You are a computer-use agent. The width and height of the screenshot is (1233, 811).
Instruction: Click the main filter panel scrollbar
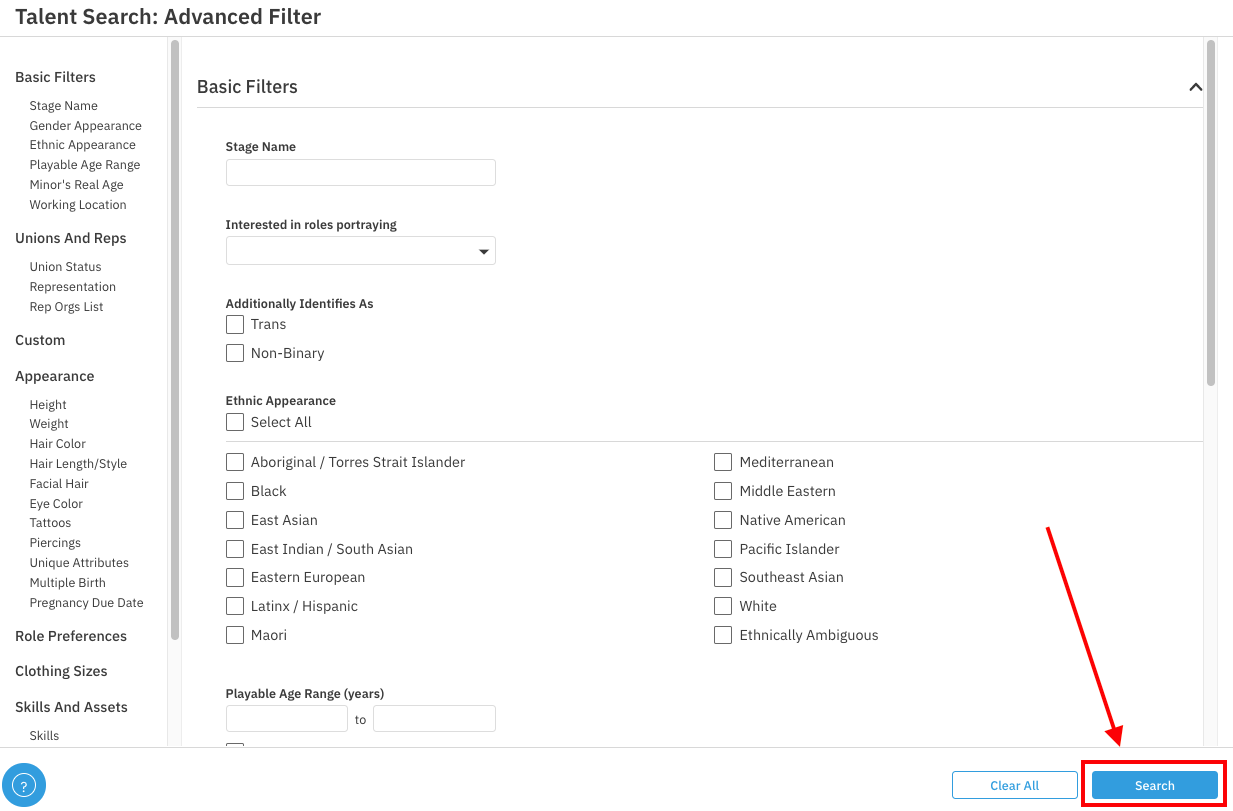[1210, 212]
